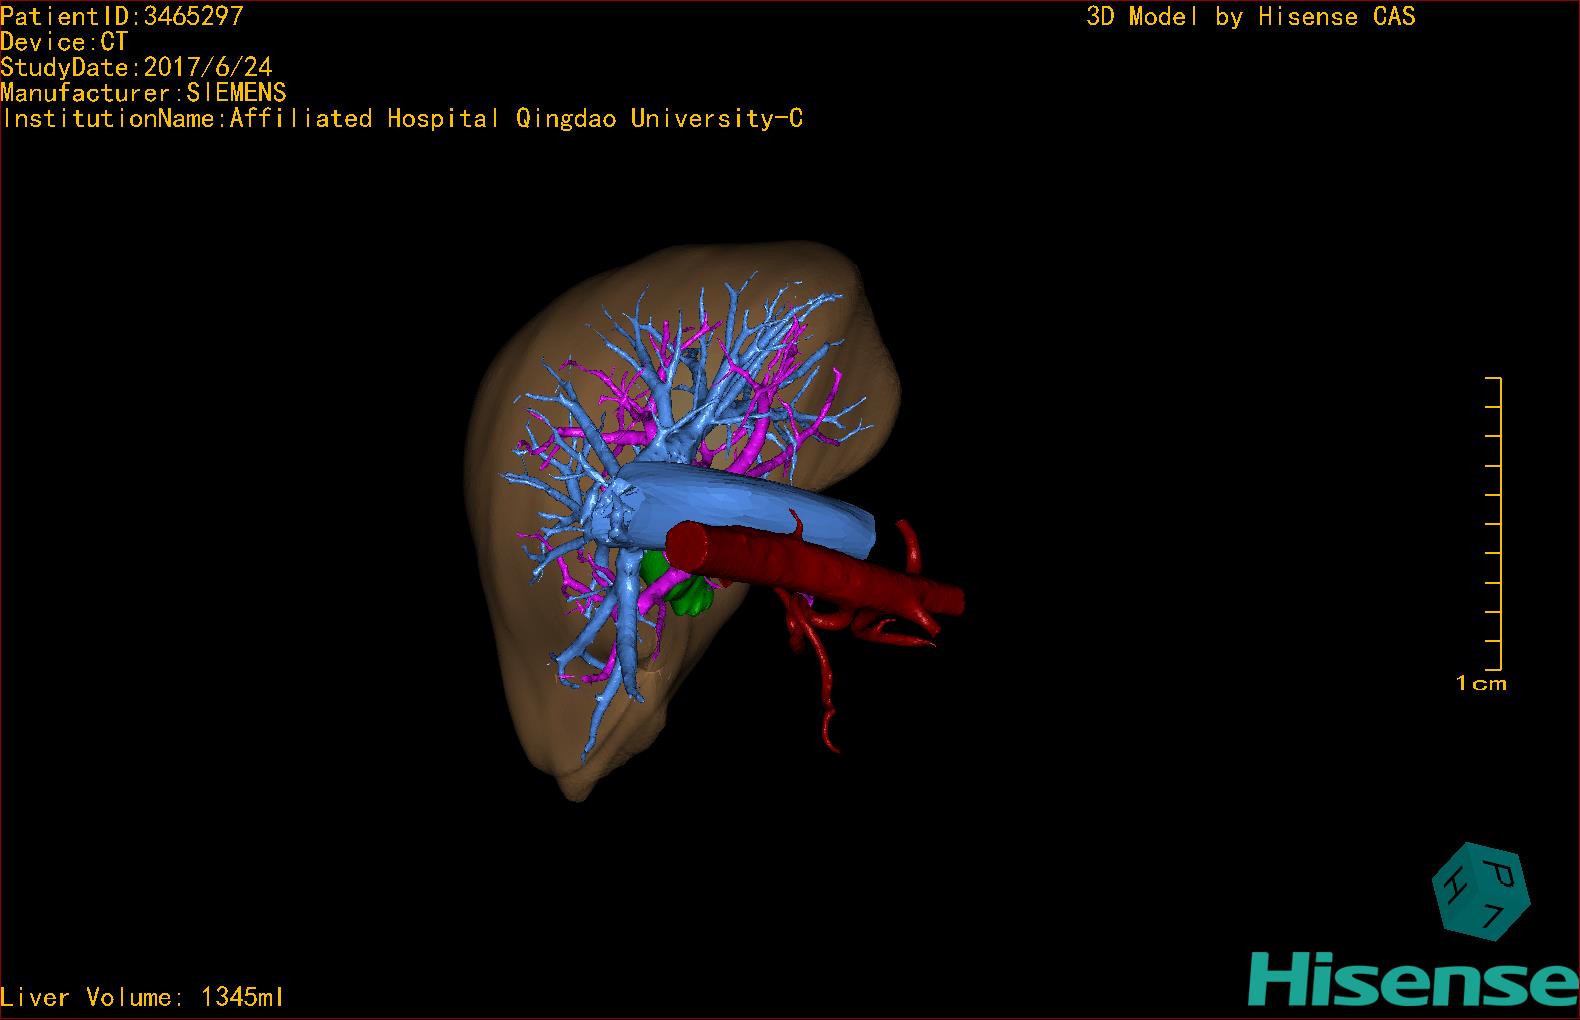Click the vertical scale ruler
The height and width of the screenshot is (1020, 1580).
pyautogui.click(x=1494, y=524)
